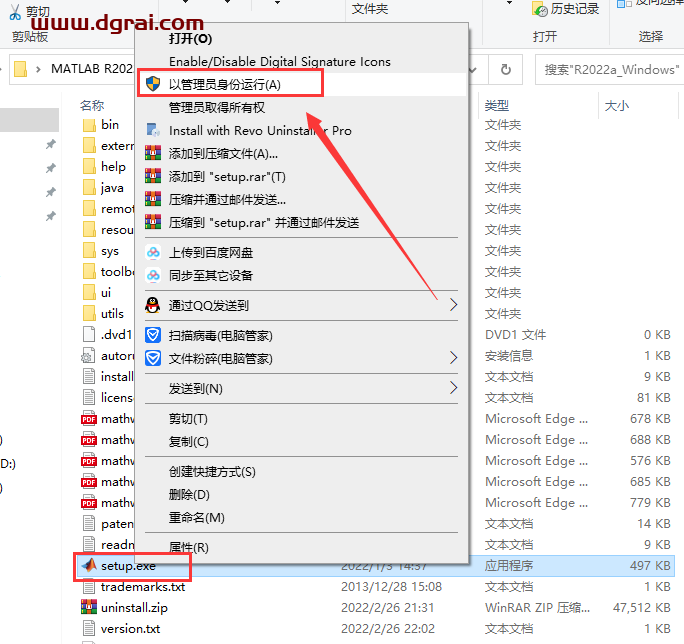This screenshot has height=644, width=684.
Task: Choose 删除(D) in context menu
Action: [189, 495]
